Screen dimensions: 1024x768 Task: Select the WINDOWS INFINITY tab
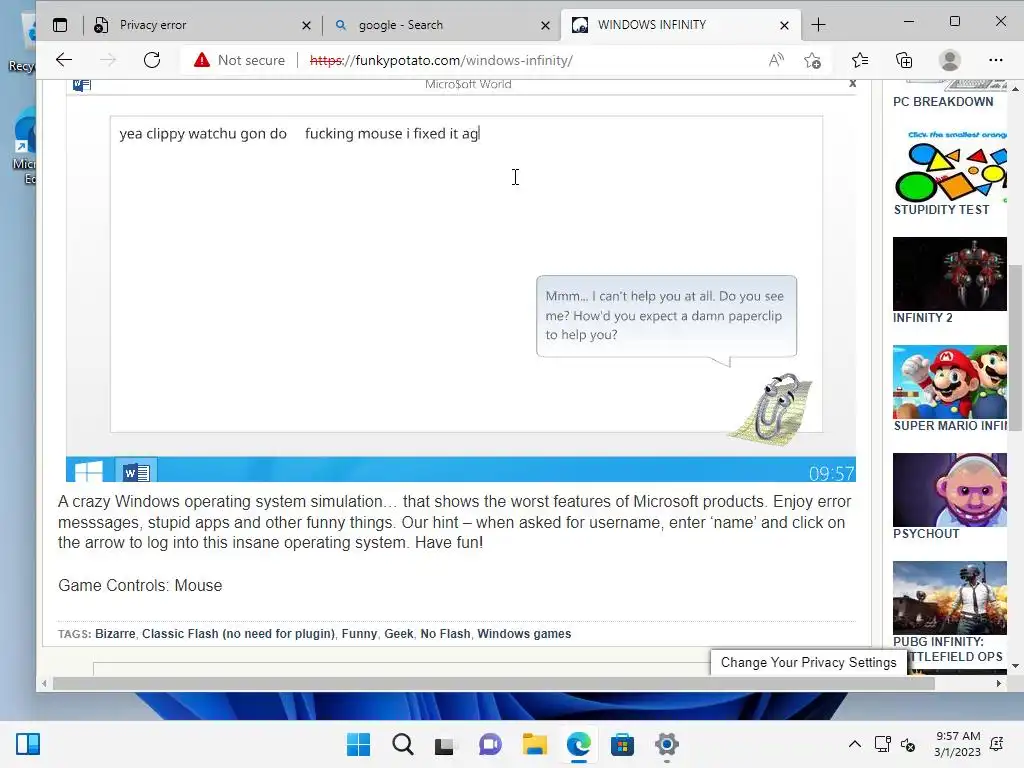[681, 25]
